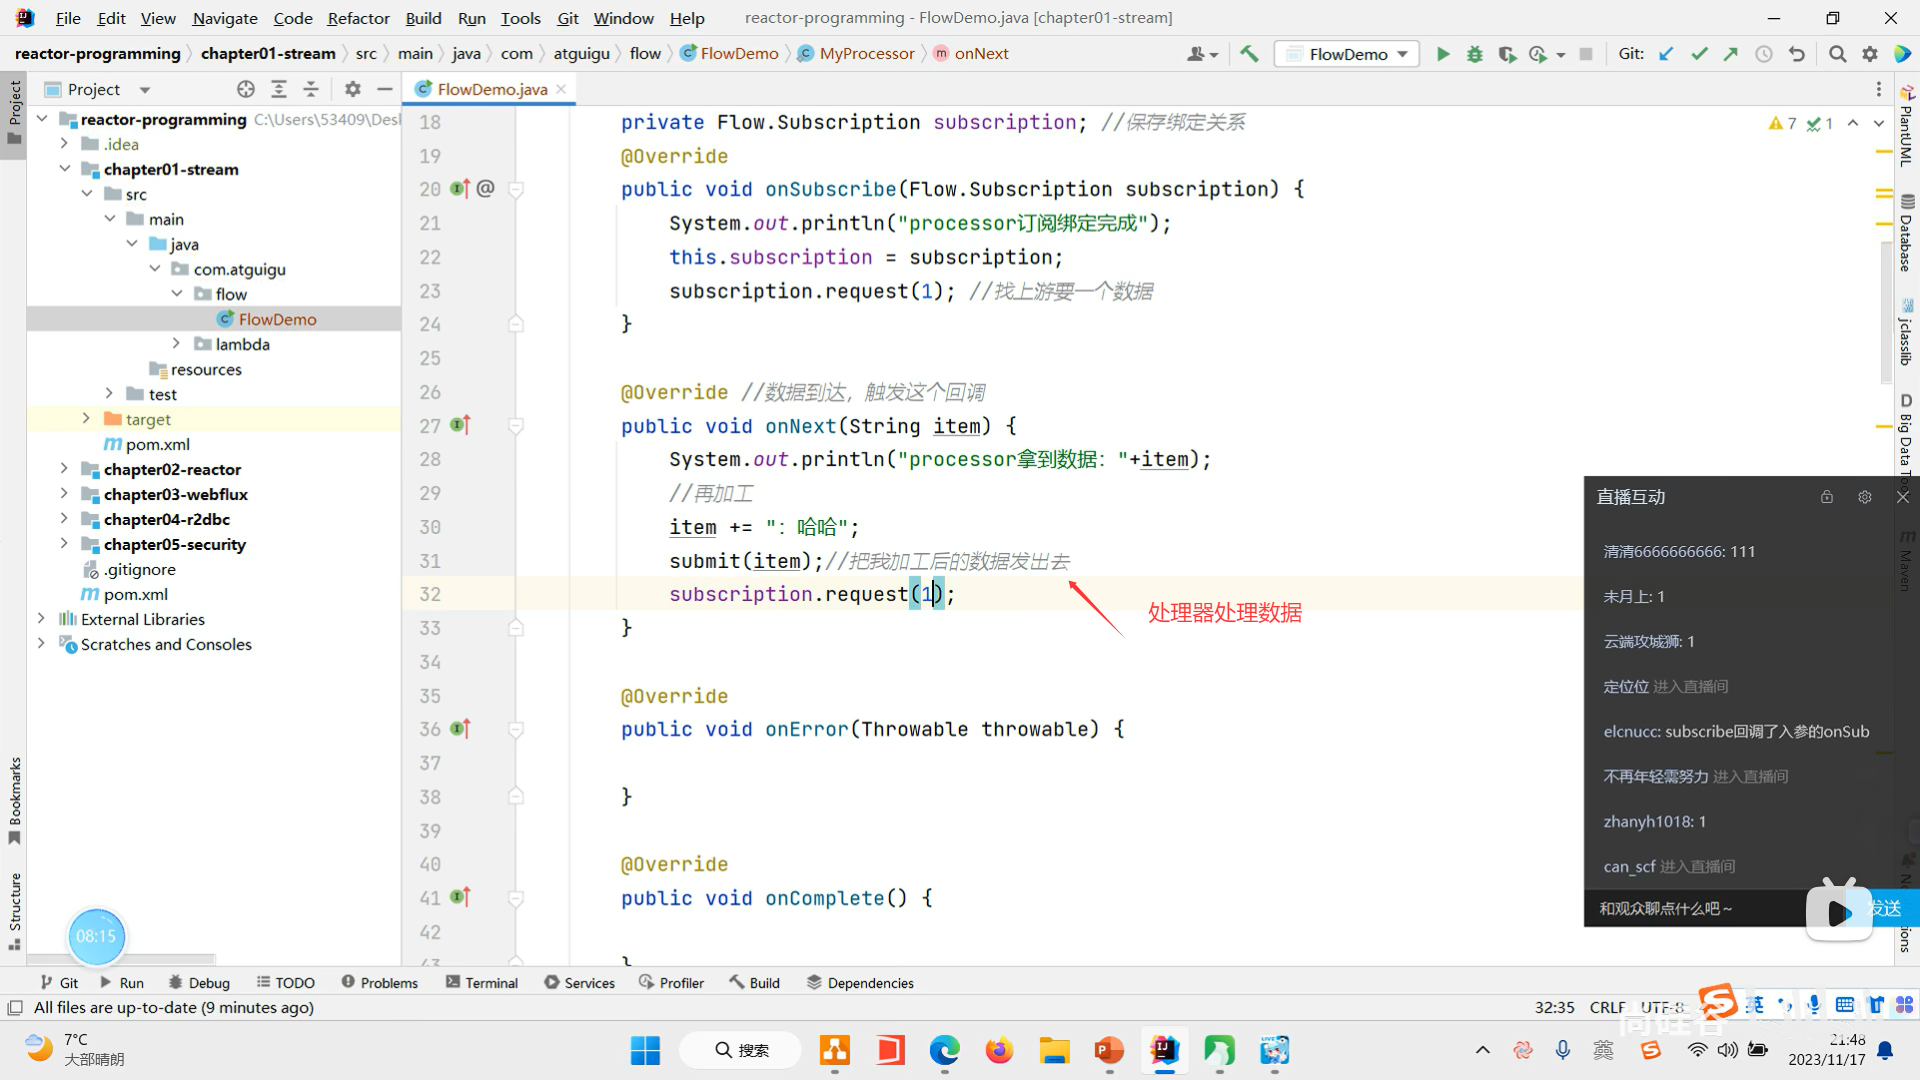Open FlowDemo run configuration dropdown
The height and width of the screenshot is (1080, 1920).
(1347, 54)
